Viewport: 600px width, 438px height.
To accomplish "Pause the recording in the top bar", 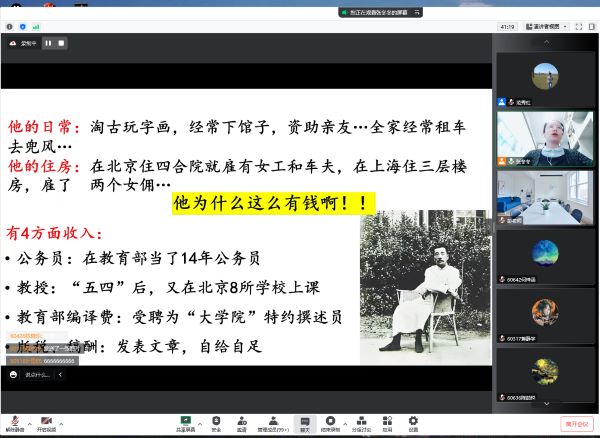I will (47, 42).
